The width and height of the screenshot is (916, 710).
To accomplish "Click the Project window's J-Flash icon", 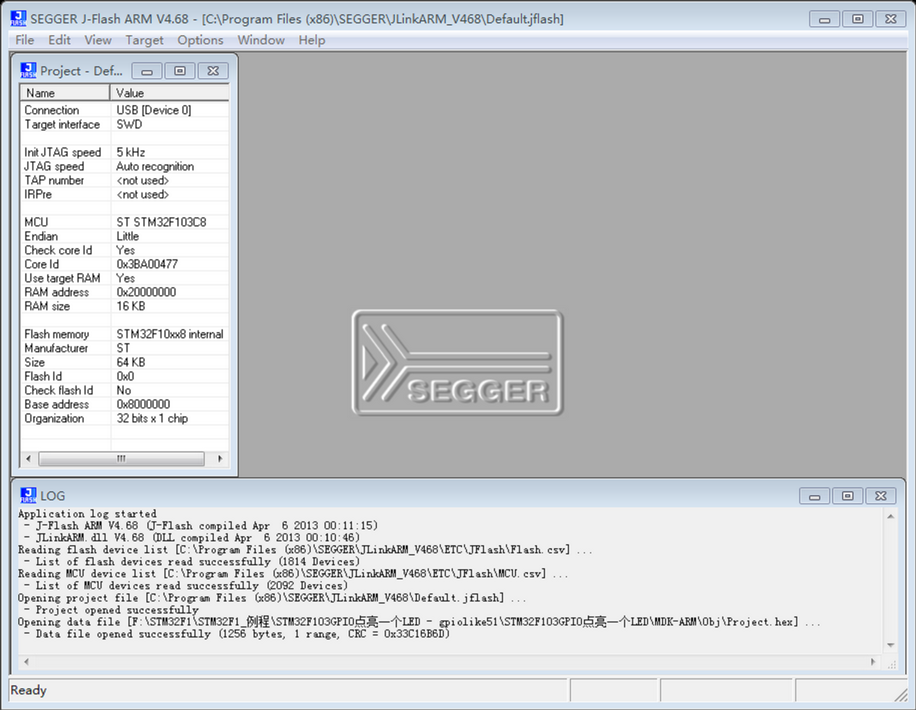I will (x=28, y=71).
